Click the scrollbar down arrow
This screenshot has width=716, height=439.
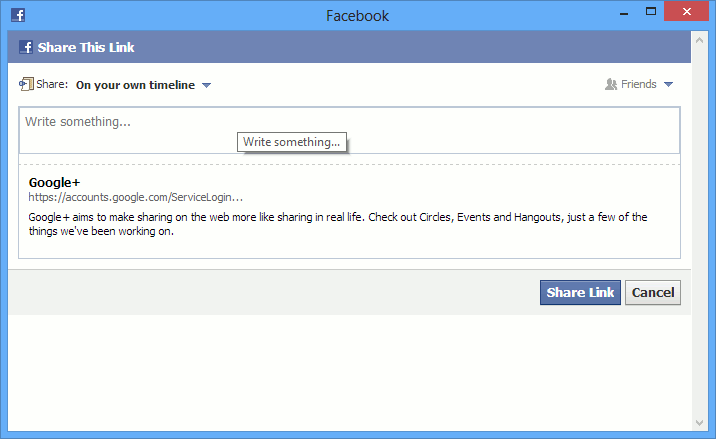point(699,423)
